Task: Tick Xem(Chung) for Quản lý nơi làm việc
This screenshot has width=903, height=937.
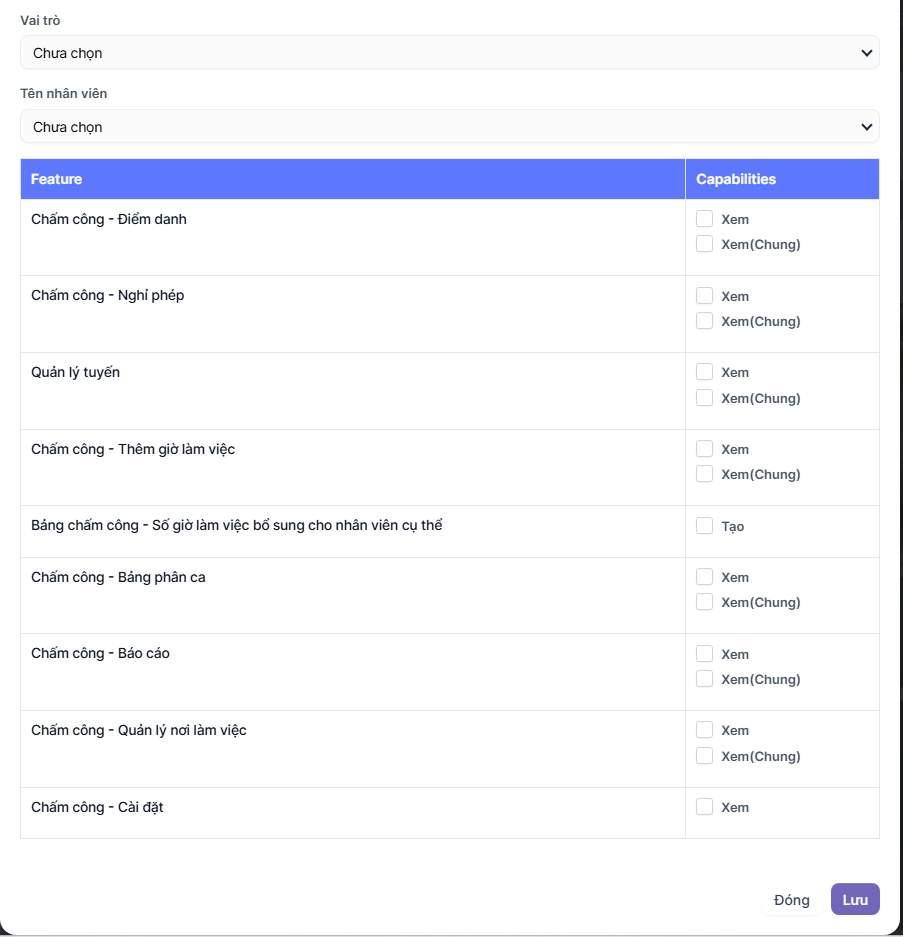Action: point(705,756)
